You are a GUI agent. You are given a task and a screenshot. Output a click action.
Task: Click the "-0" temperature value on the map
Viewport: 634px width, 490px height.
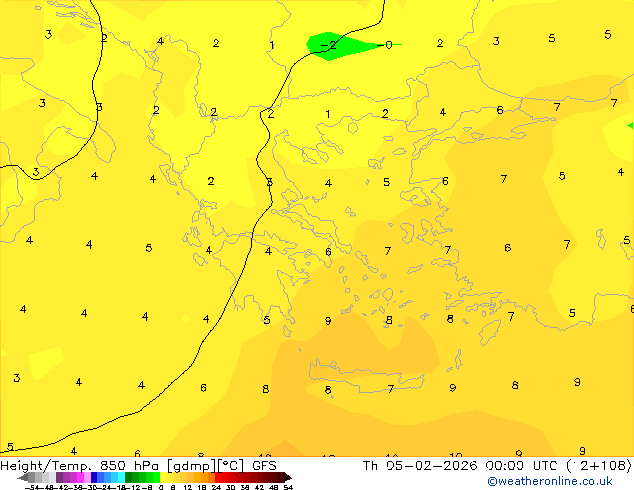tap(385, 44)
